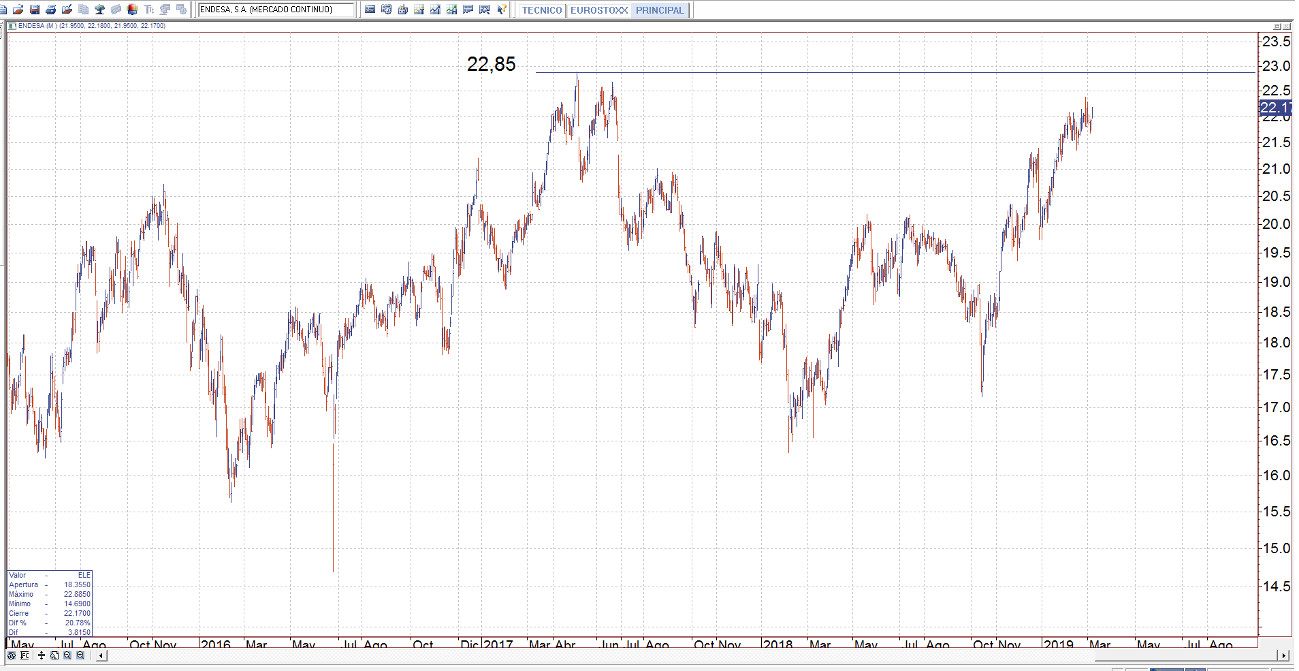
Task: Click the 'FC' icon at bottom left
Action: click(x=24, y=655)
